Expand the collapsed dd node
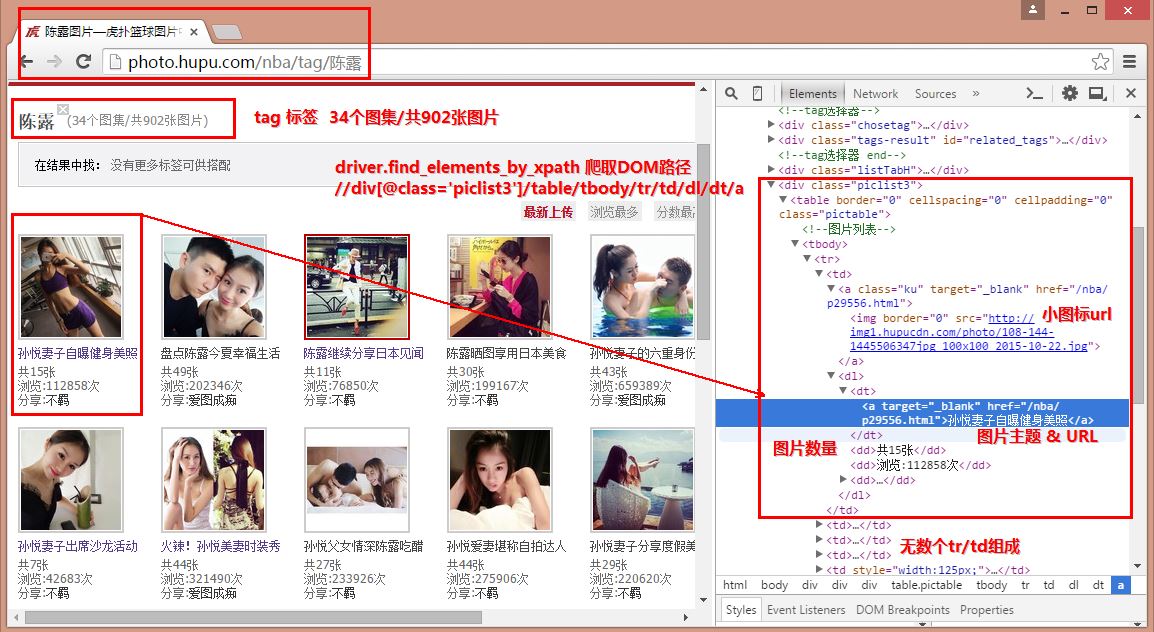1154x632 pixels. click(843, 480)
